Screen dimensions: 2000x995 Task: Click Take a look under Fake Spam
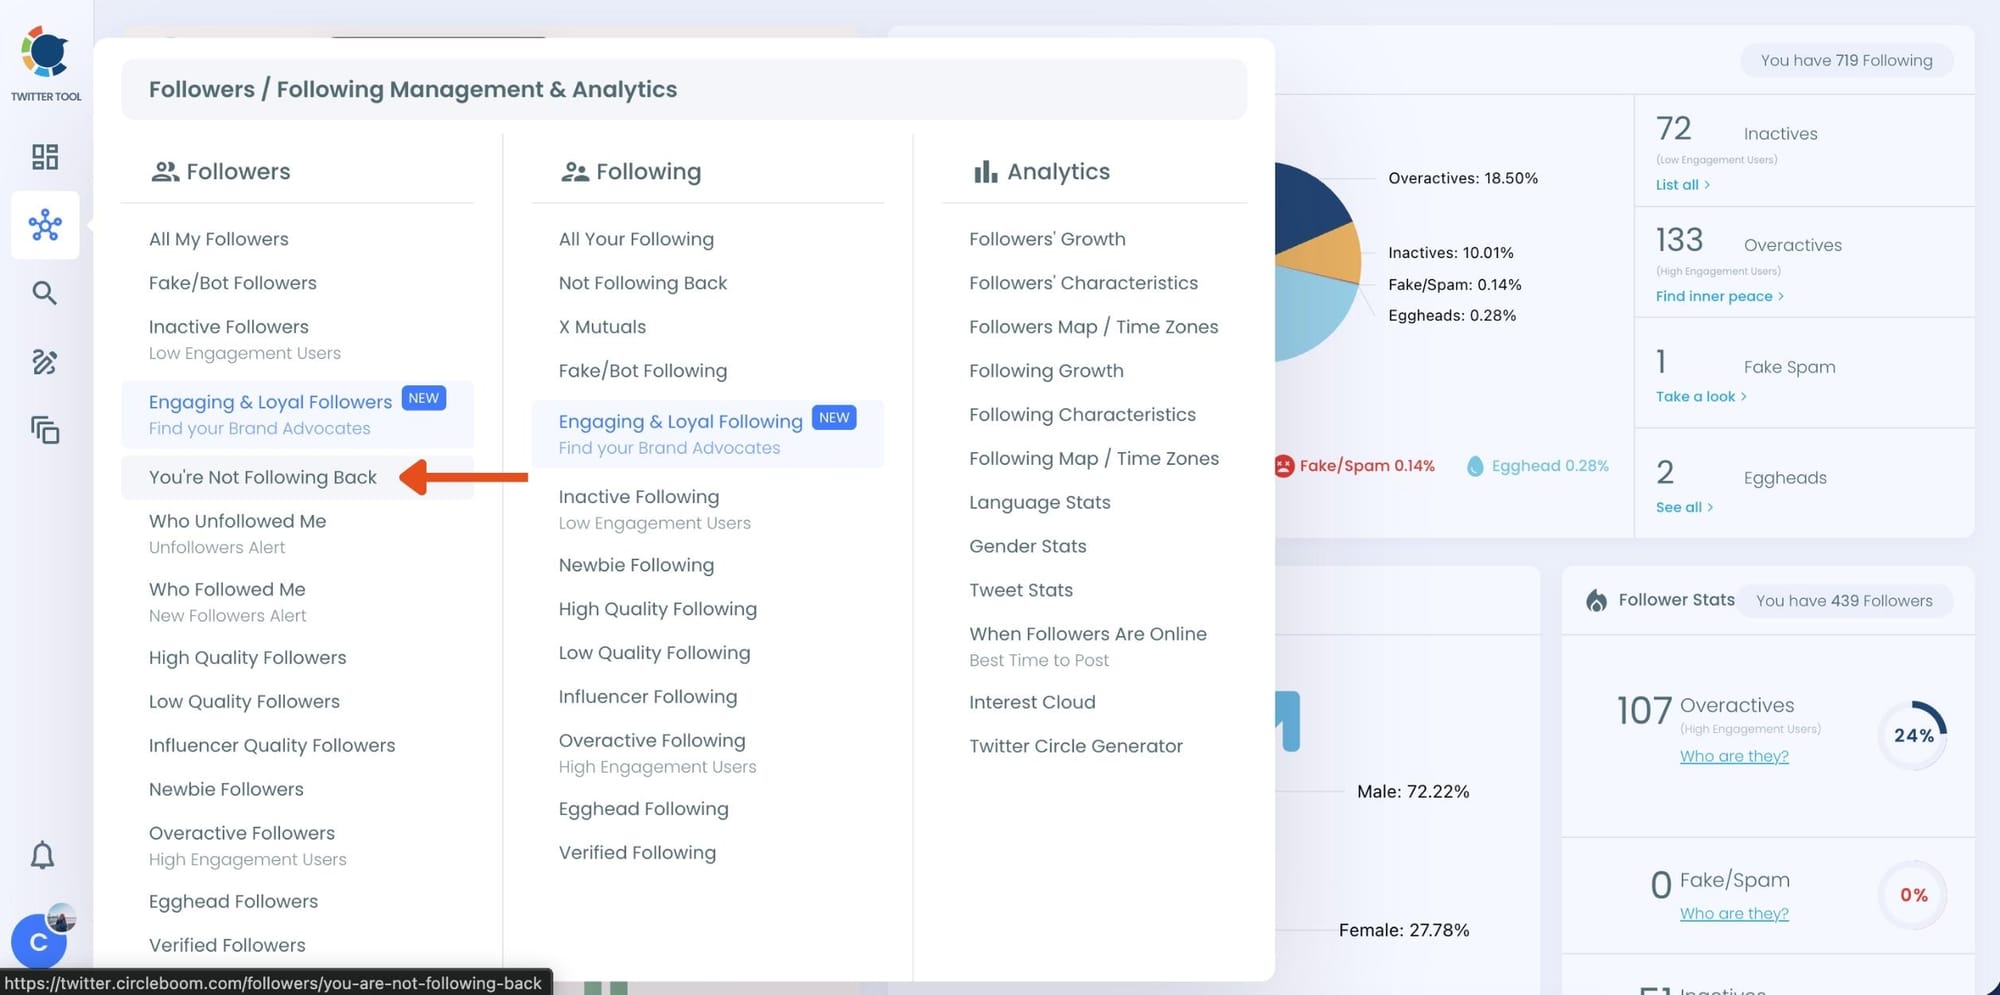coord(1700,396)
